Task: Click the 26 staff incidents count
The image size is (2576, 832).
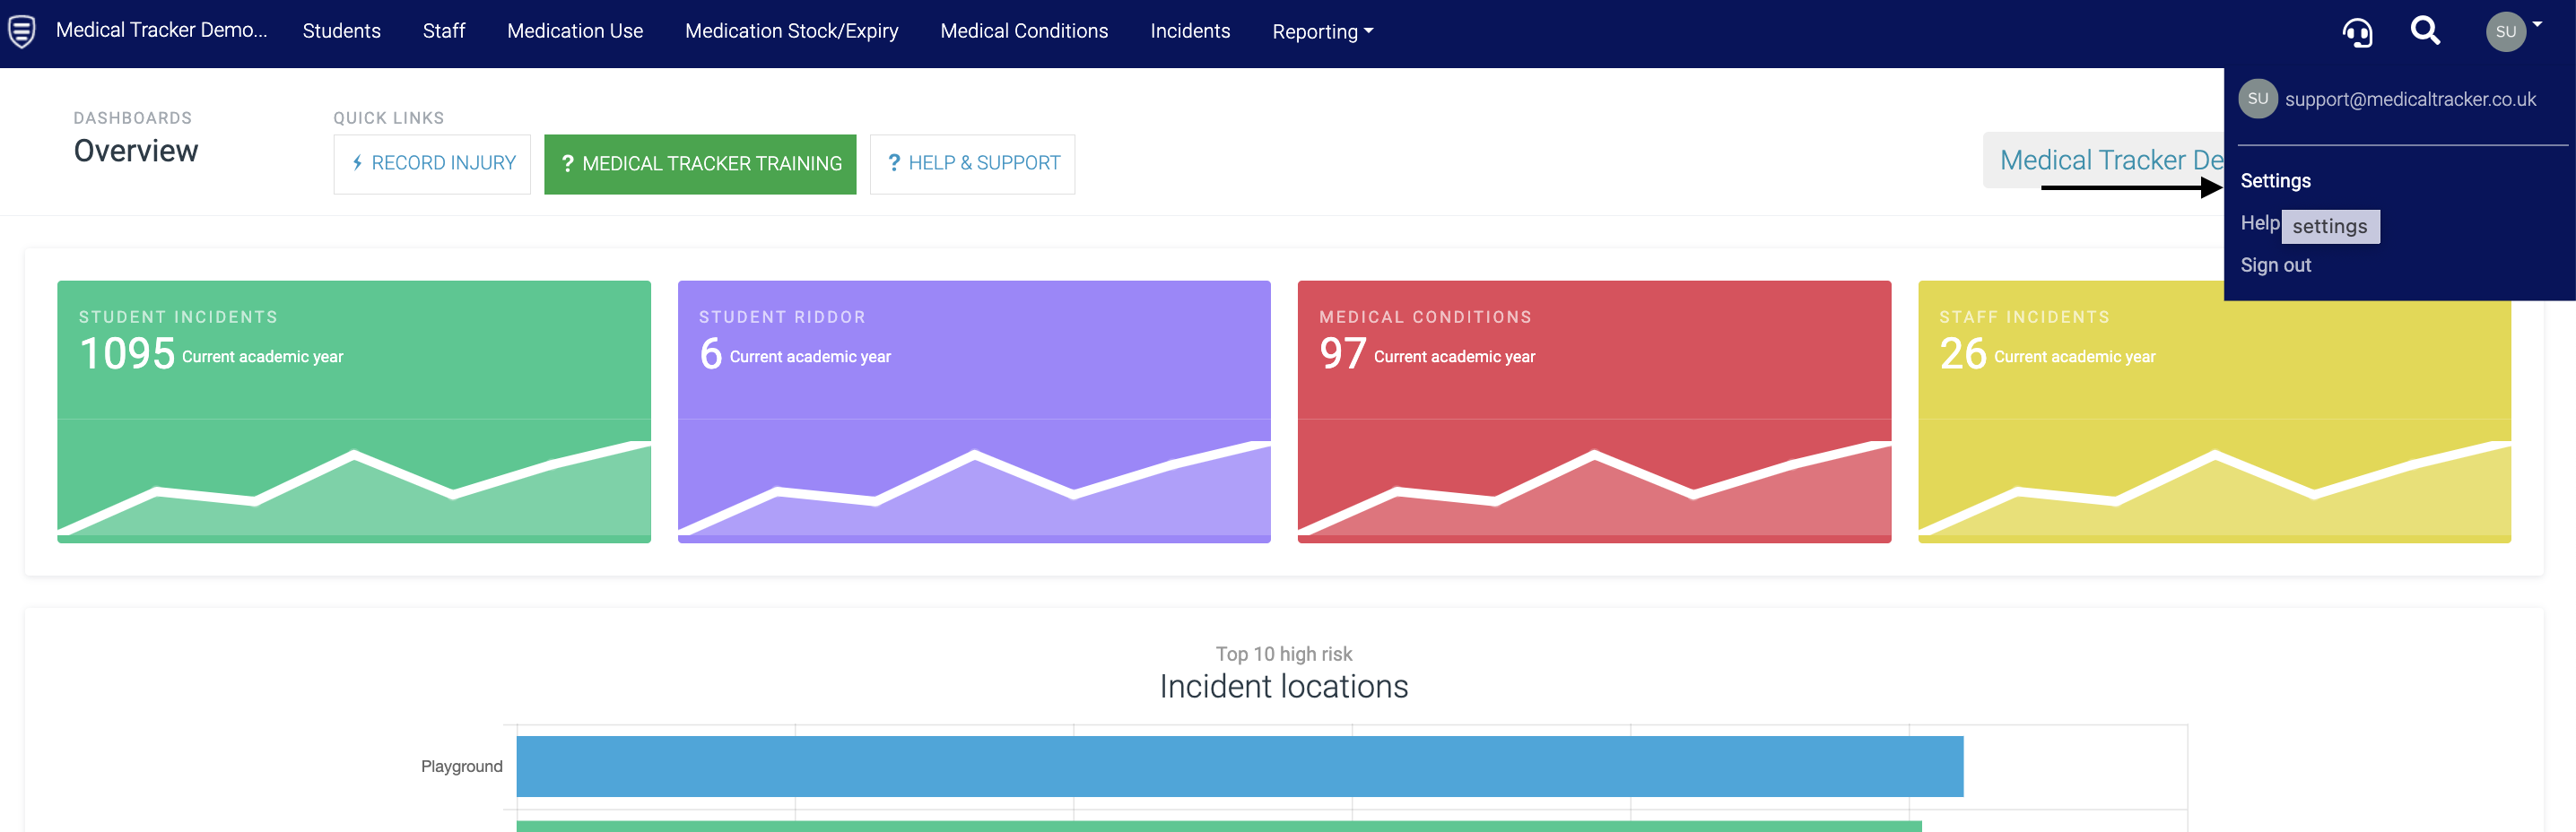Action: point(1962,353)
